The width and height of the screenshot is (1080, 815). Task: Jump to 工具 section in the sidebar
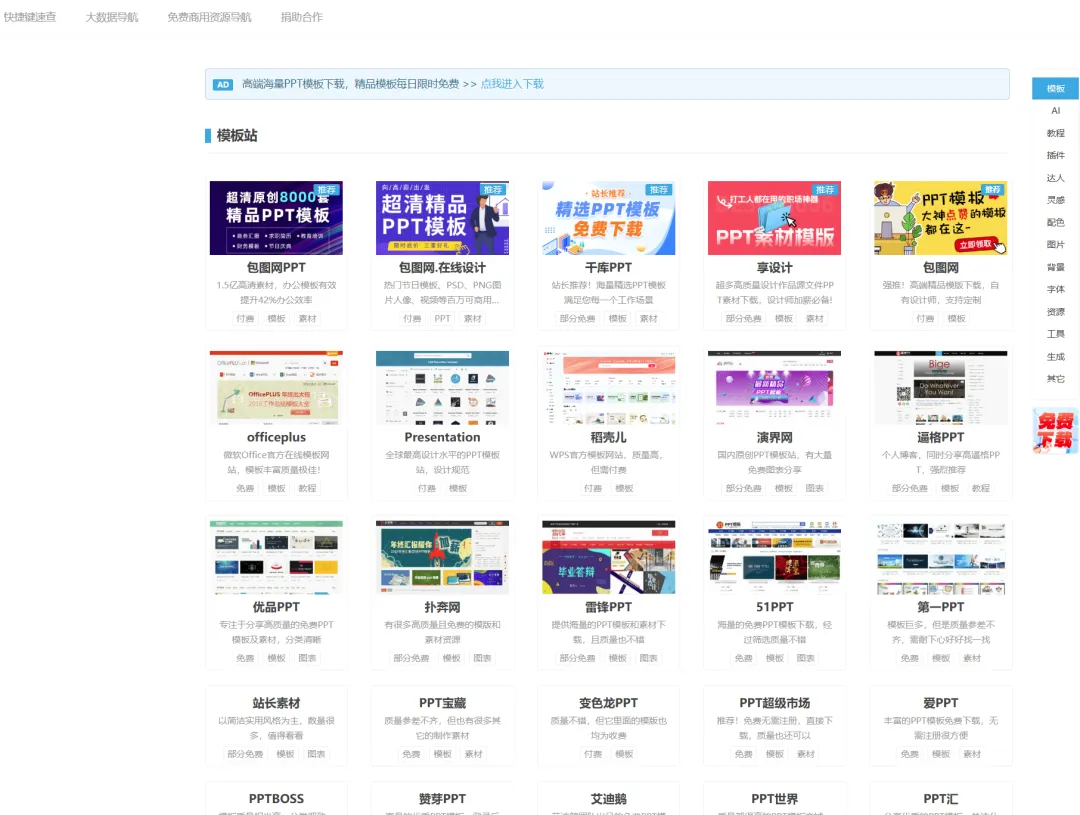tap(1055, 334)
